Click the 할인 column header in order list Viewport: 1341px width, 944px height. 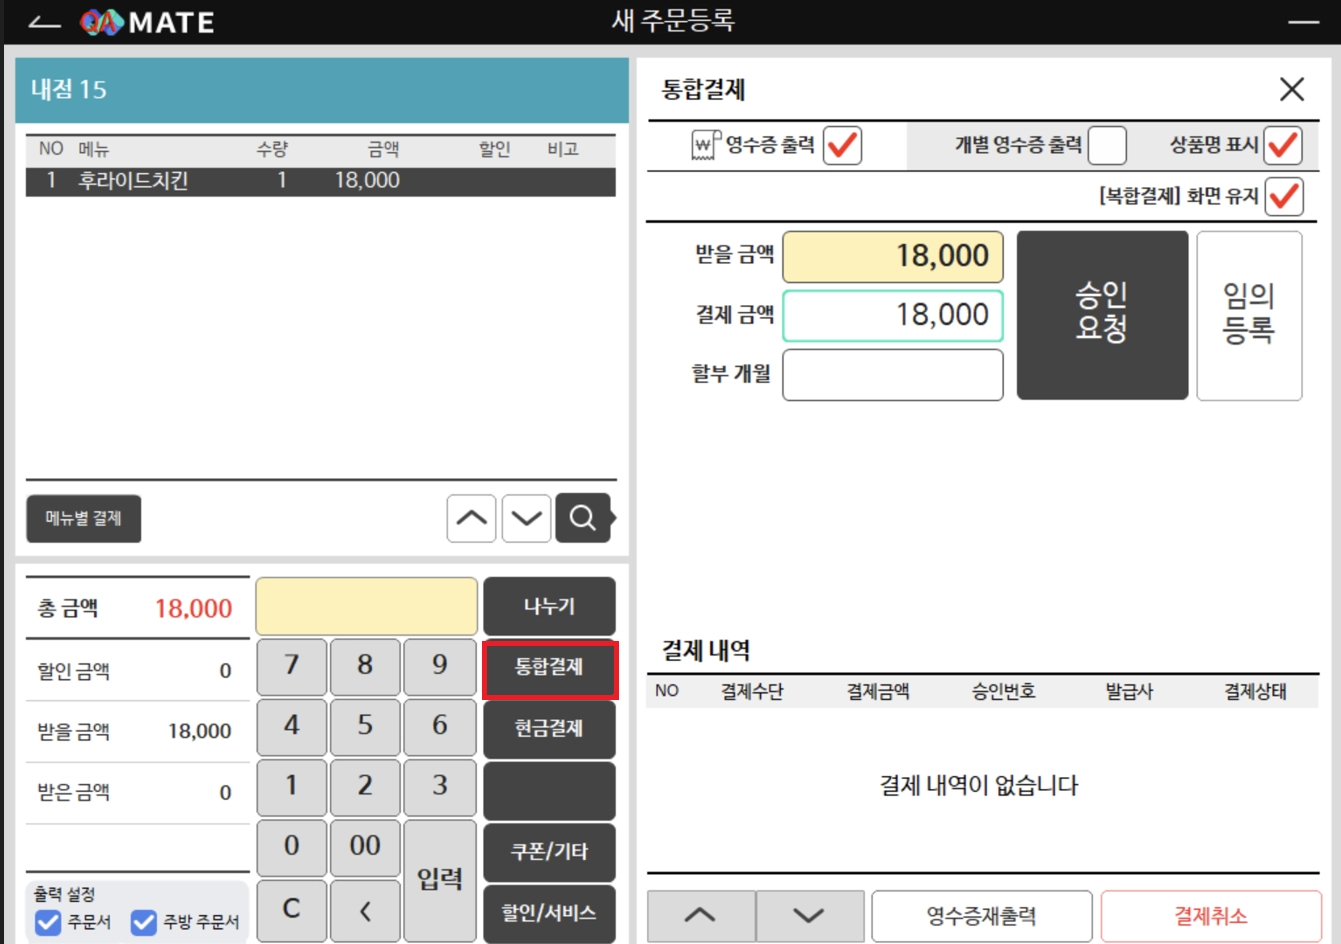[495, 150]
